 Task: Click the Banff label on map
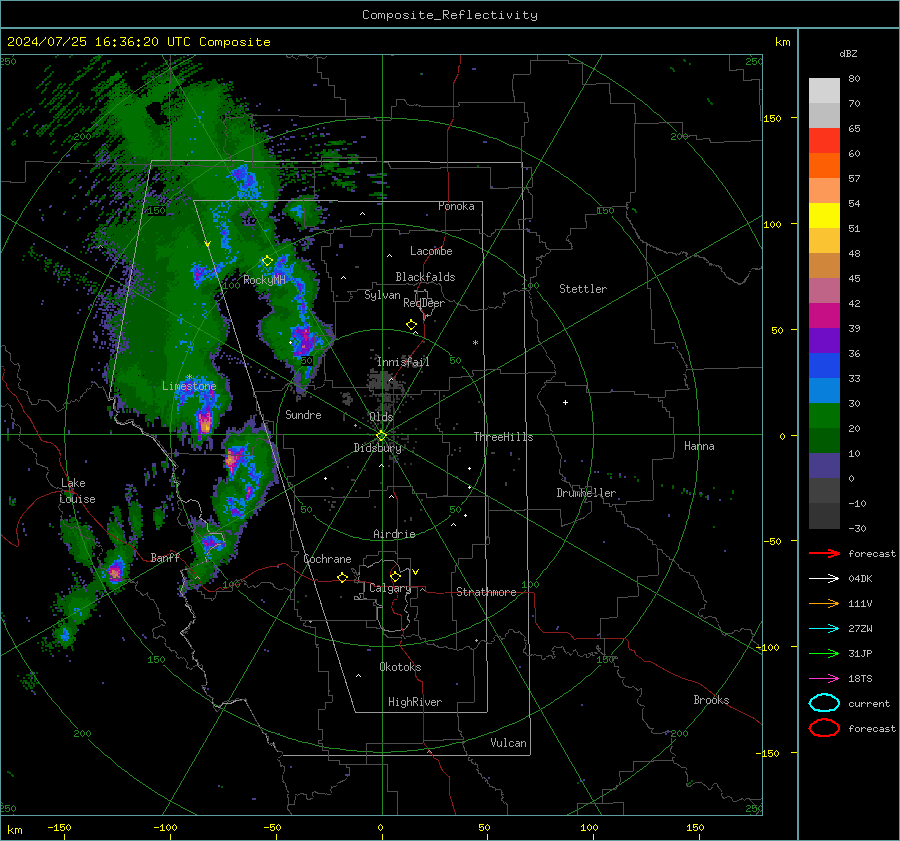click(165, 557)
